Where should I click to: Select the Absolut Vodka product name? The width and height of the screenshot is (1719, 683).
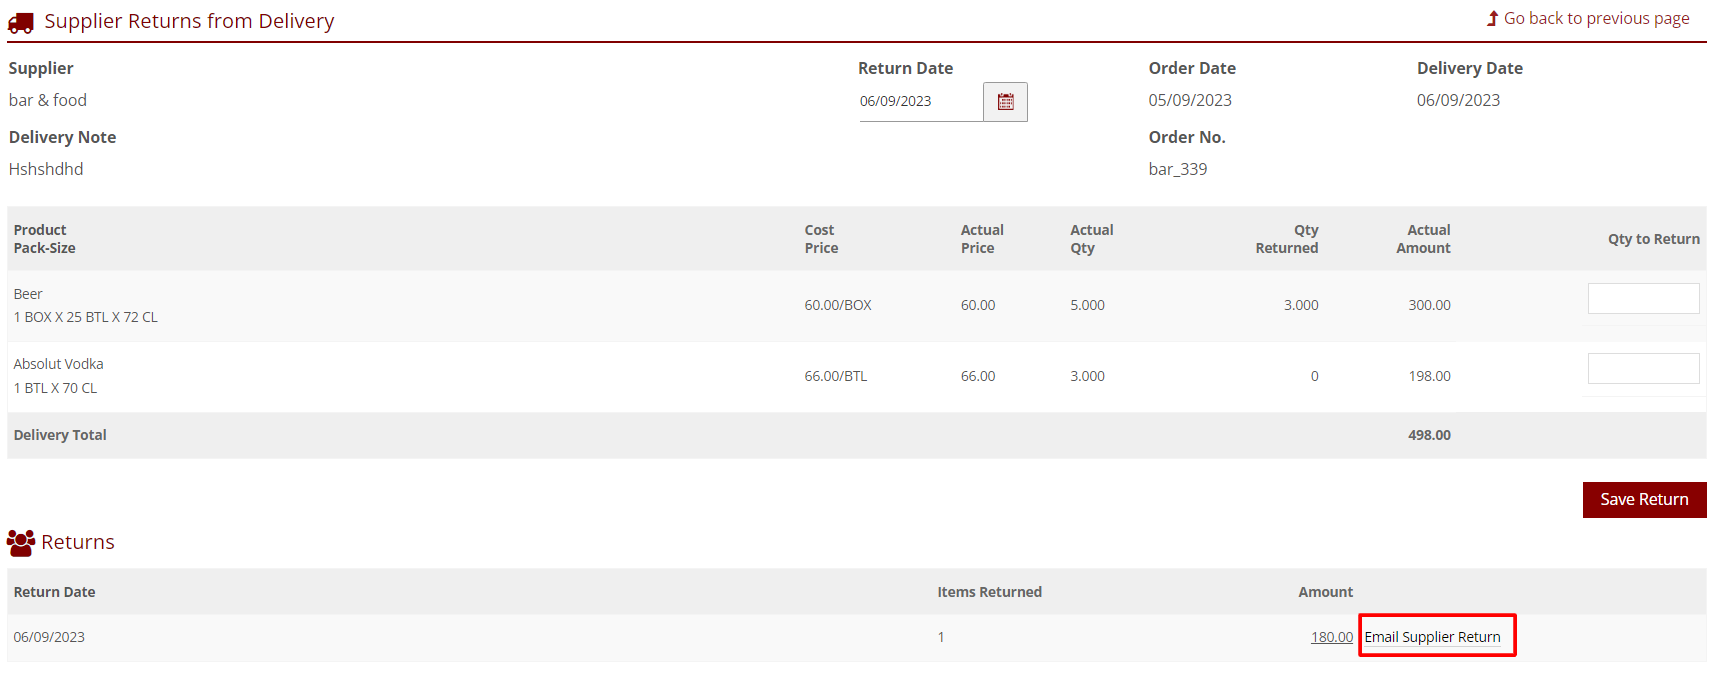[58, 364]
